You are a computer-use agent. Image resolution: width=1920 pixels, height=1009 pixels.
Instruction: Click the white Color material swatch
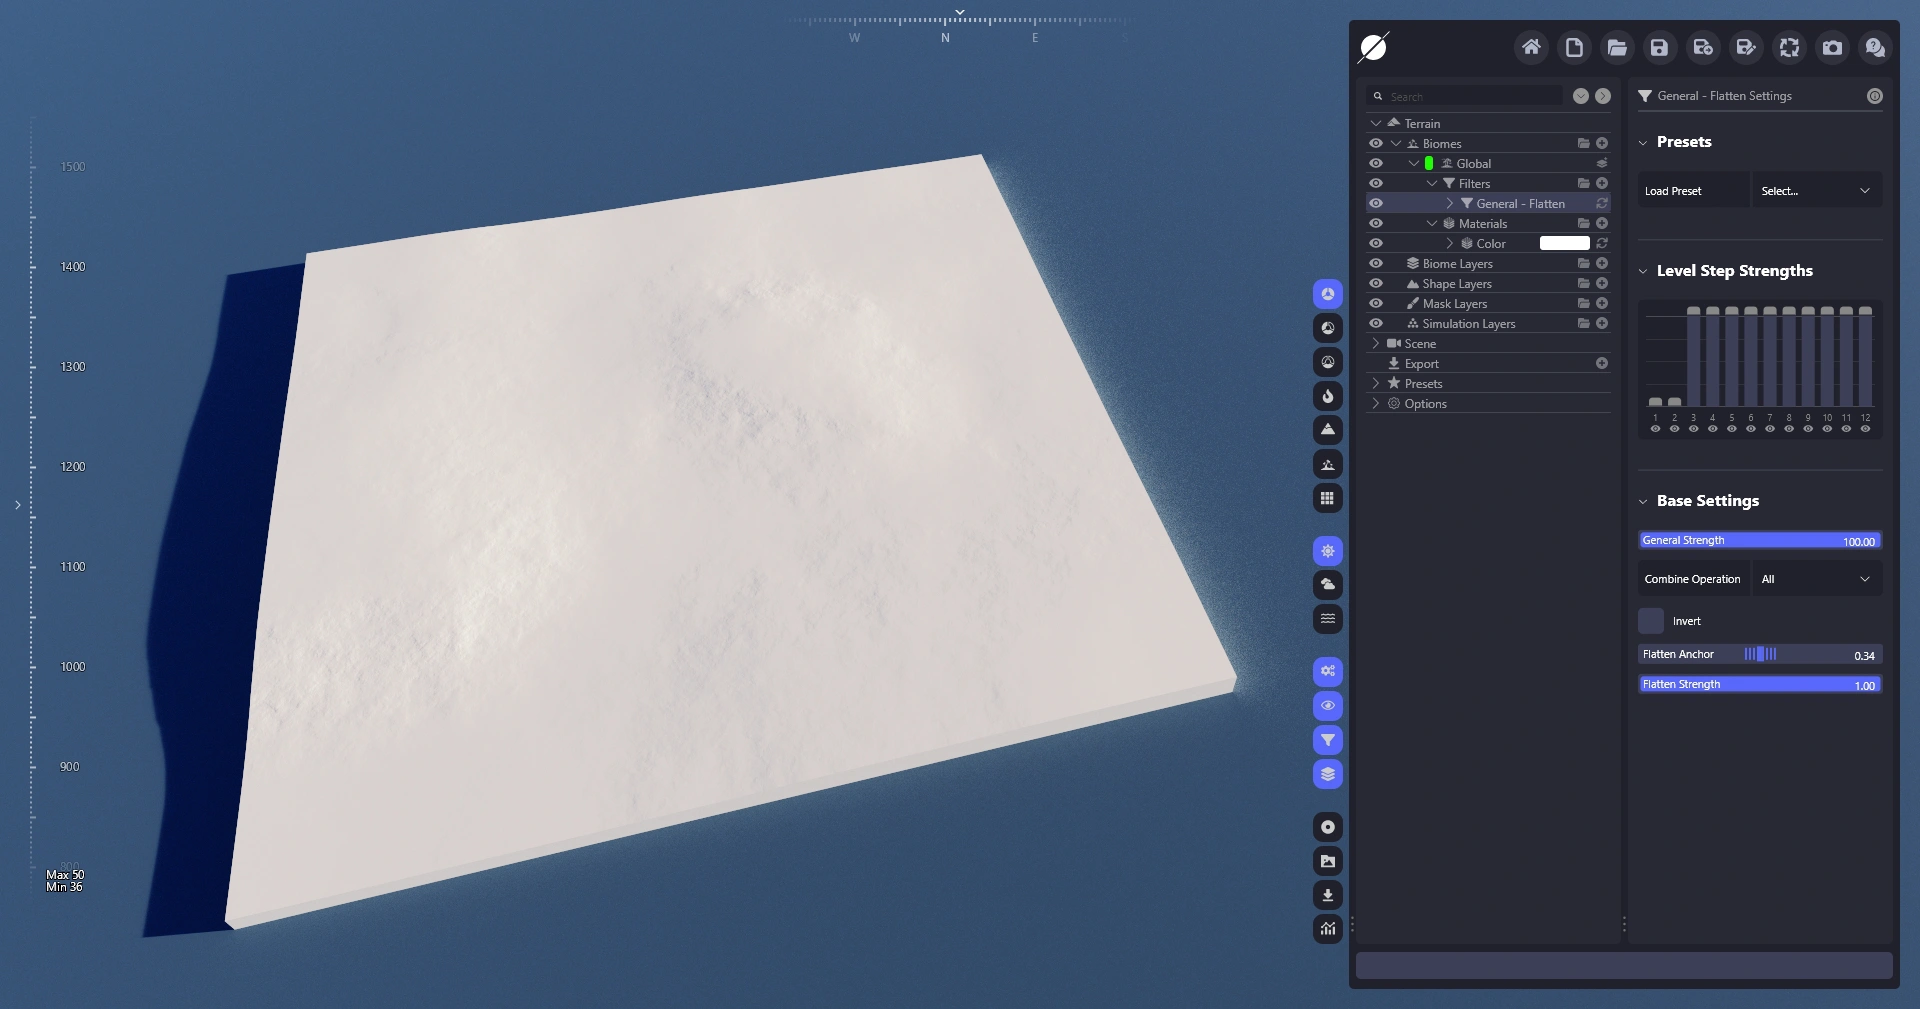[1564, 244]
